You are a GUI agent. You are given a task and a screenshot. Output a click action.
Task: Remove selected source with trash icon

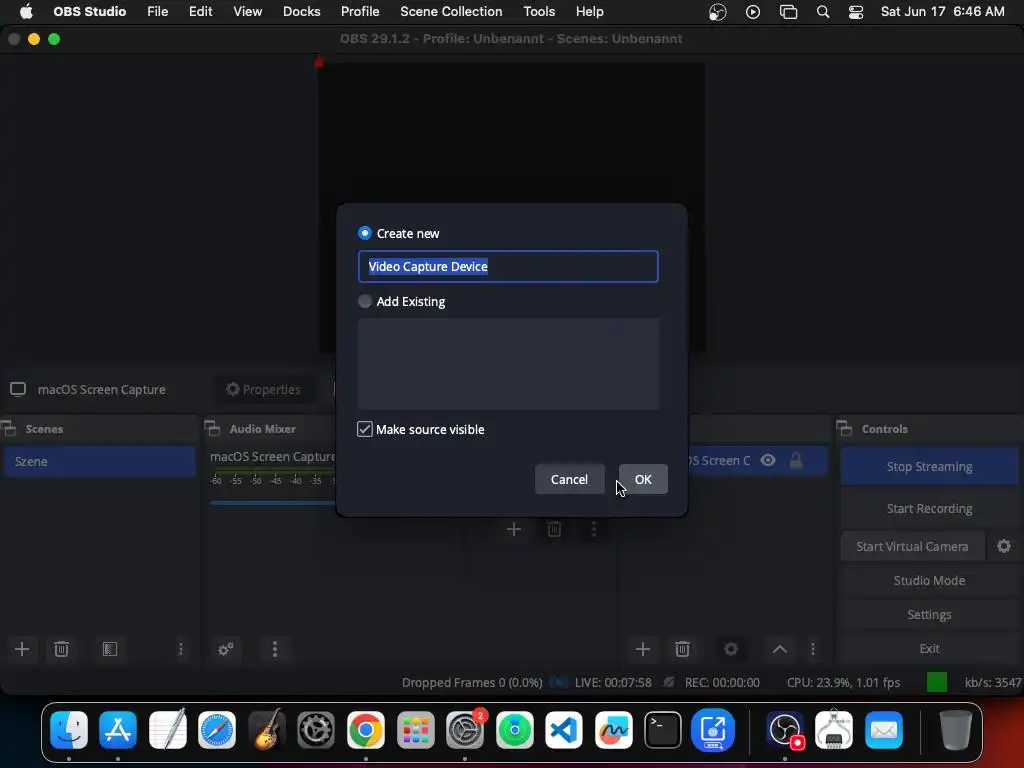click(682, 648)
